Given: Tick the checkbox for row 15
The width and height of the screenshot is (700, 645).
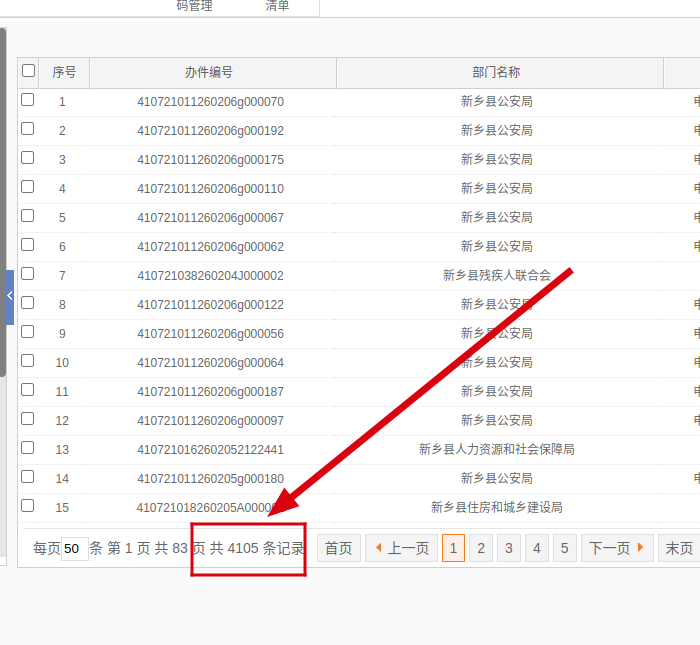Looking at the screenshot, I should (28, 506).
